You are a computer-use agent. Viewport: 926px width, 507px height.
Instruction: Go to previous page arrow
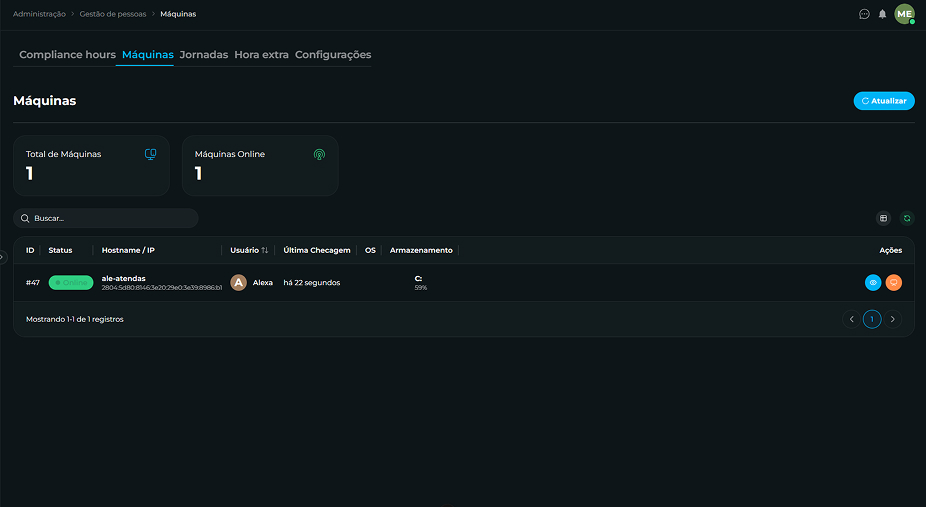[852, 319]
